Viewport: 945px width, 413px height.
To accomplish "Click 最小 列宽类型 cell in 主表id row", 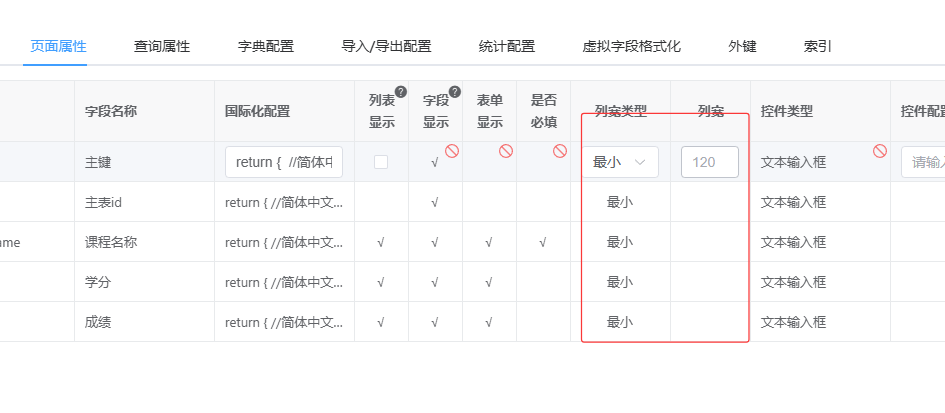I will 620,202.
